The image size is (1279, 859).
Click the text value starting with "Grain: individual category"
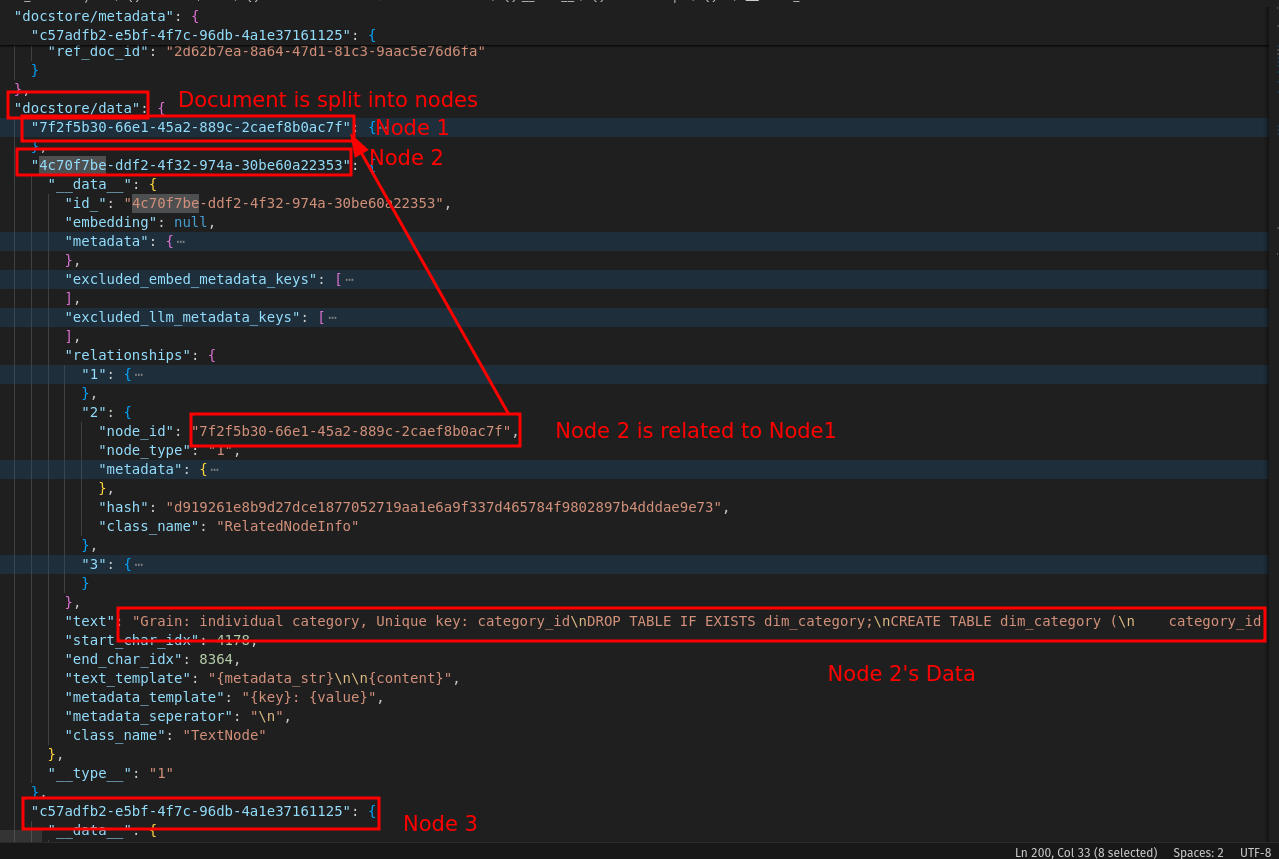[x=600, y=621]
